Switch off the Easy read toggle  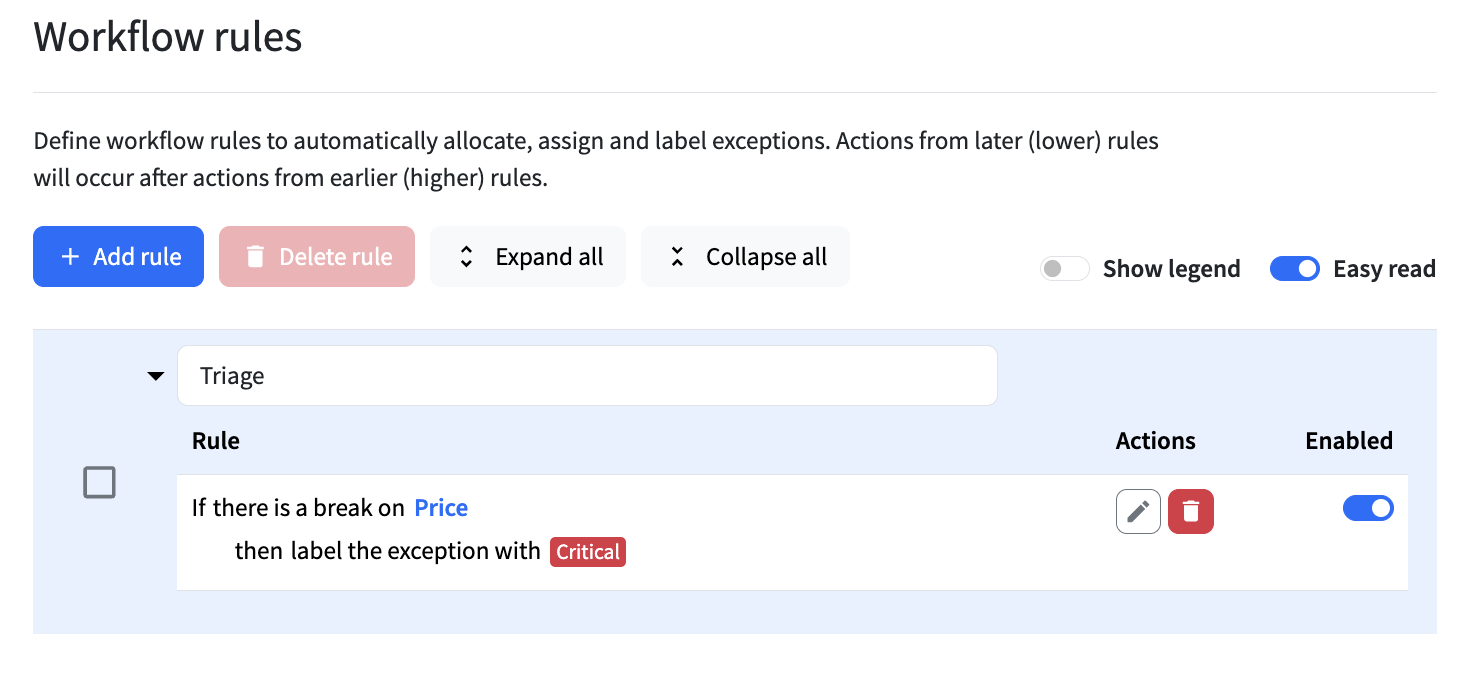click(1295, 269)
